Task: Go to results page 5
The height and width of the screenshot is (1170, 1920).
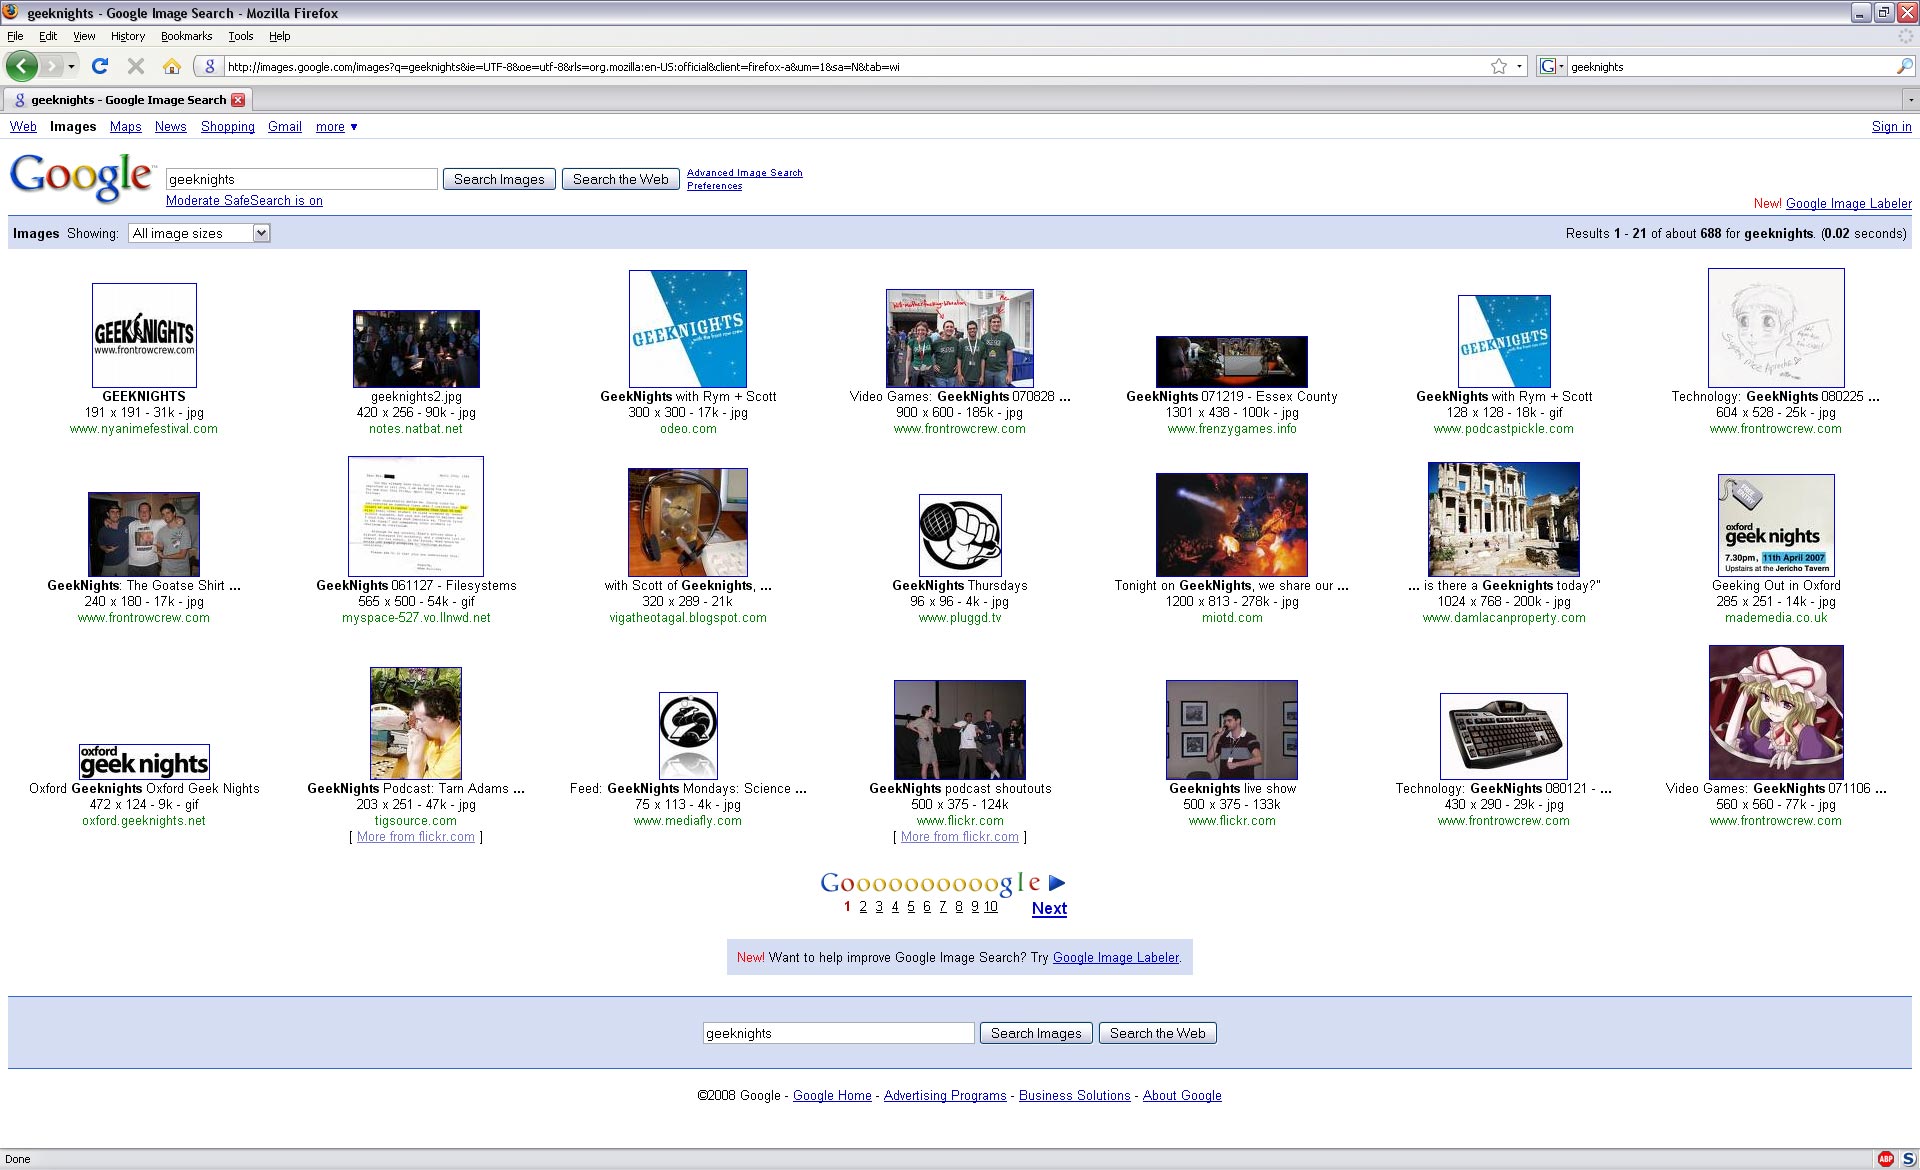Action: click(x=911, y=907)
